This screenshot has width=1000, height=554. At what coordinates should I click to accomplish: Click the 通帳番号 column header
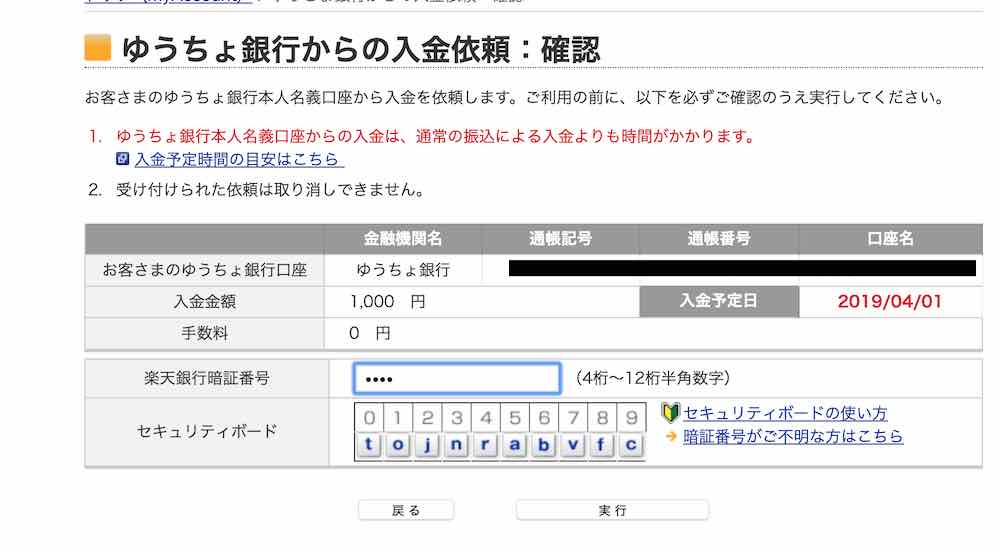click(x=719, y=239)
